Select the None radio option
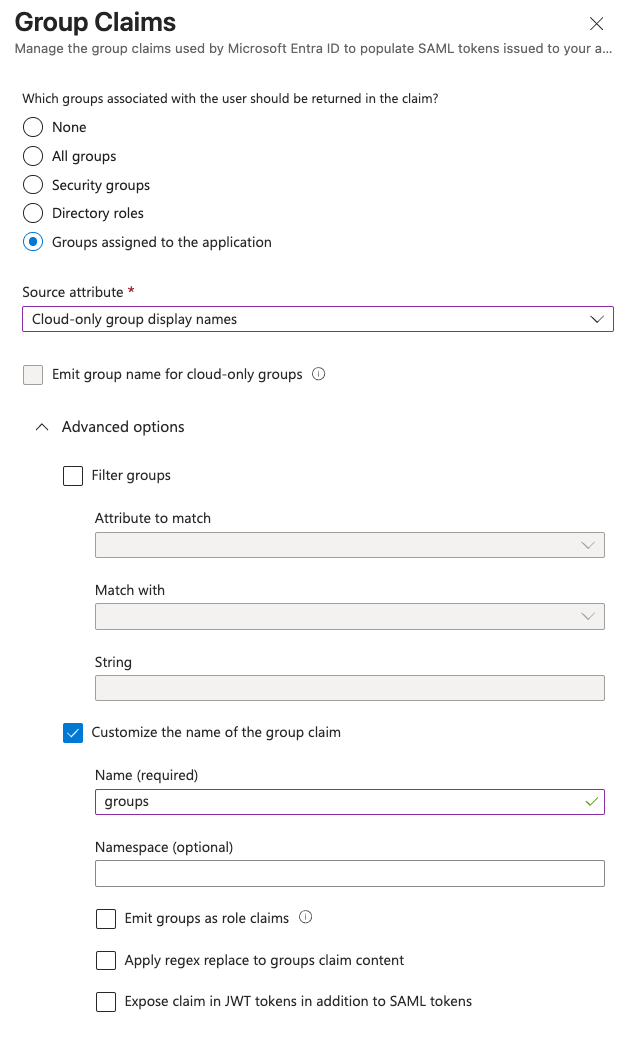Viewport: 632px width, 1037px height. pos(32,127)
